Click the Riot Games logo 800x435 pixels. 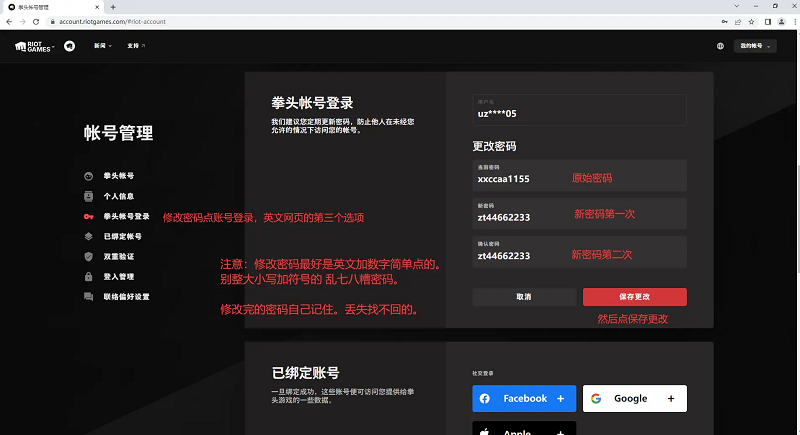(34, 46)
